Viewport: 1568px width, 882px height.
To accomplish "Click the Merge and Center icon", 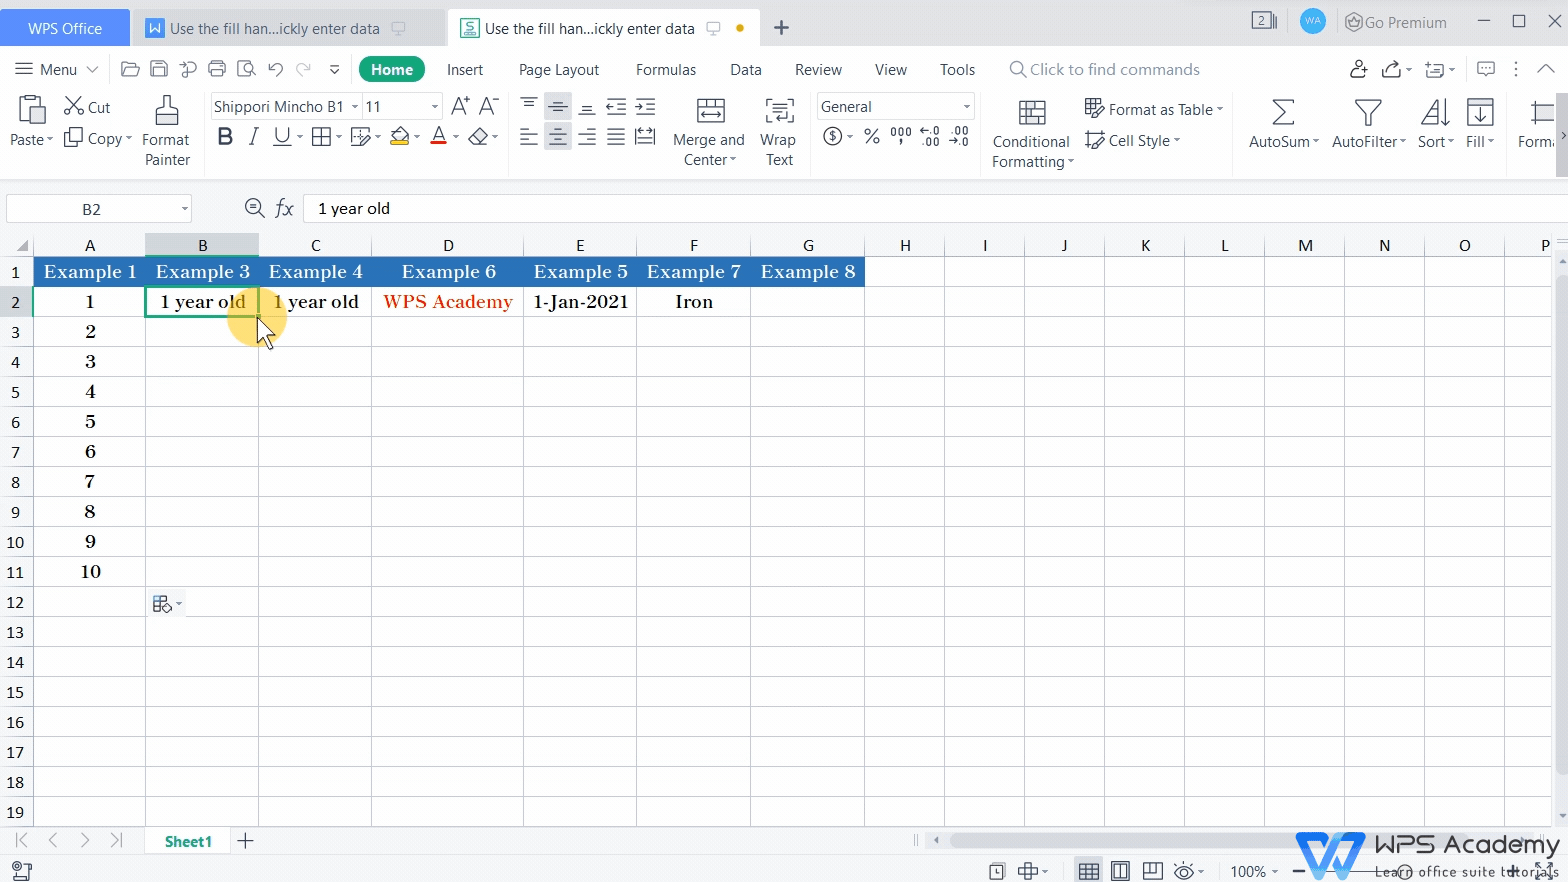I will click(709, 111).
